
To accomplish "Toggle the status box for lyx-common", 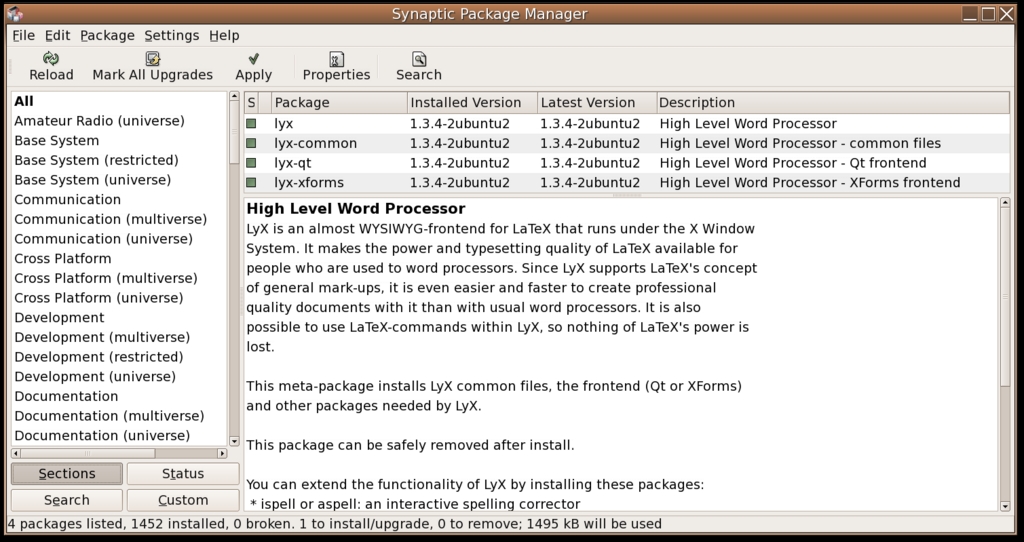I will [252, 144].
